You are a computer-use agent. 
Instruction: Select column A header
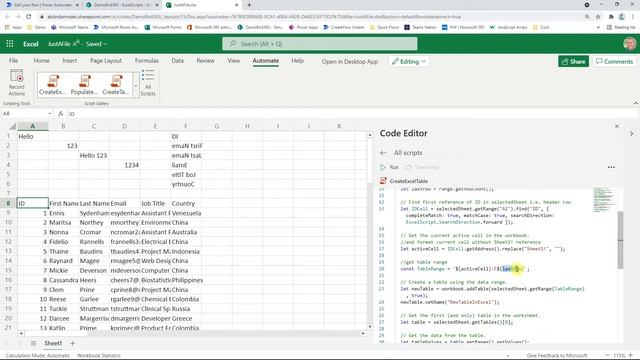click(x=33, y=126)
